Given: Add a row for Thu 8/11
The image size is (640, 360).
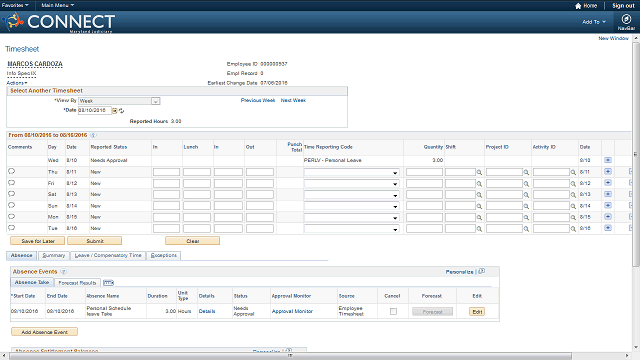Looking at the screenshot, I should (x=608, y=171).
